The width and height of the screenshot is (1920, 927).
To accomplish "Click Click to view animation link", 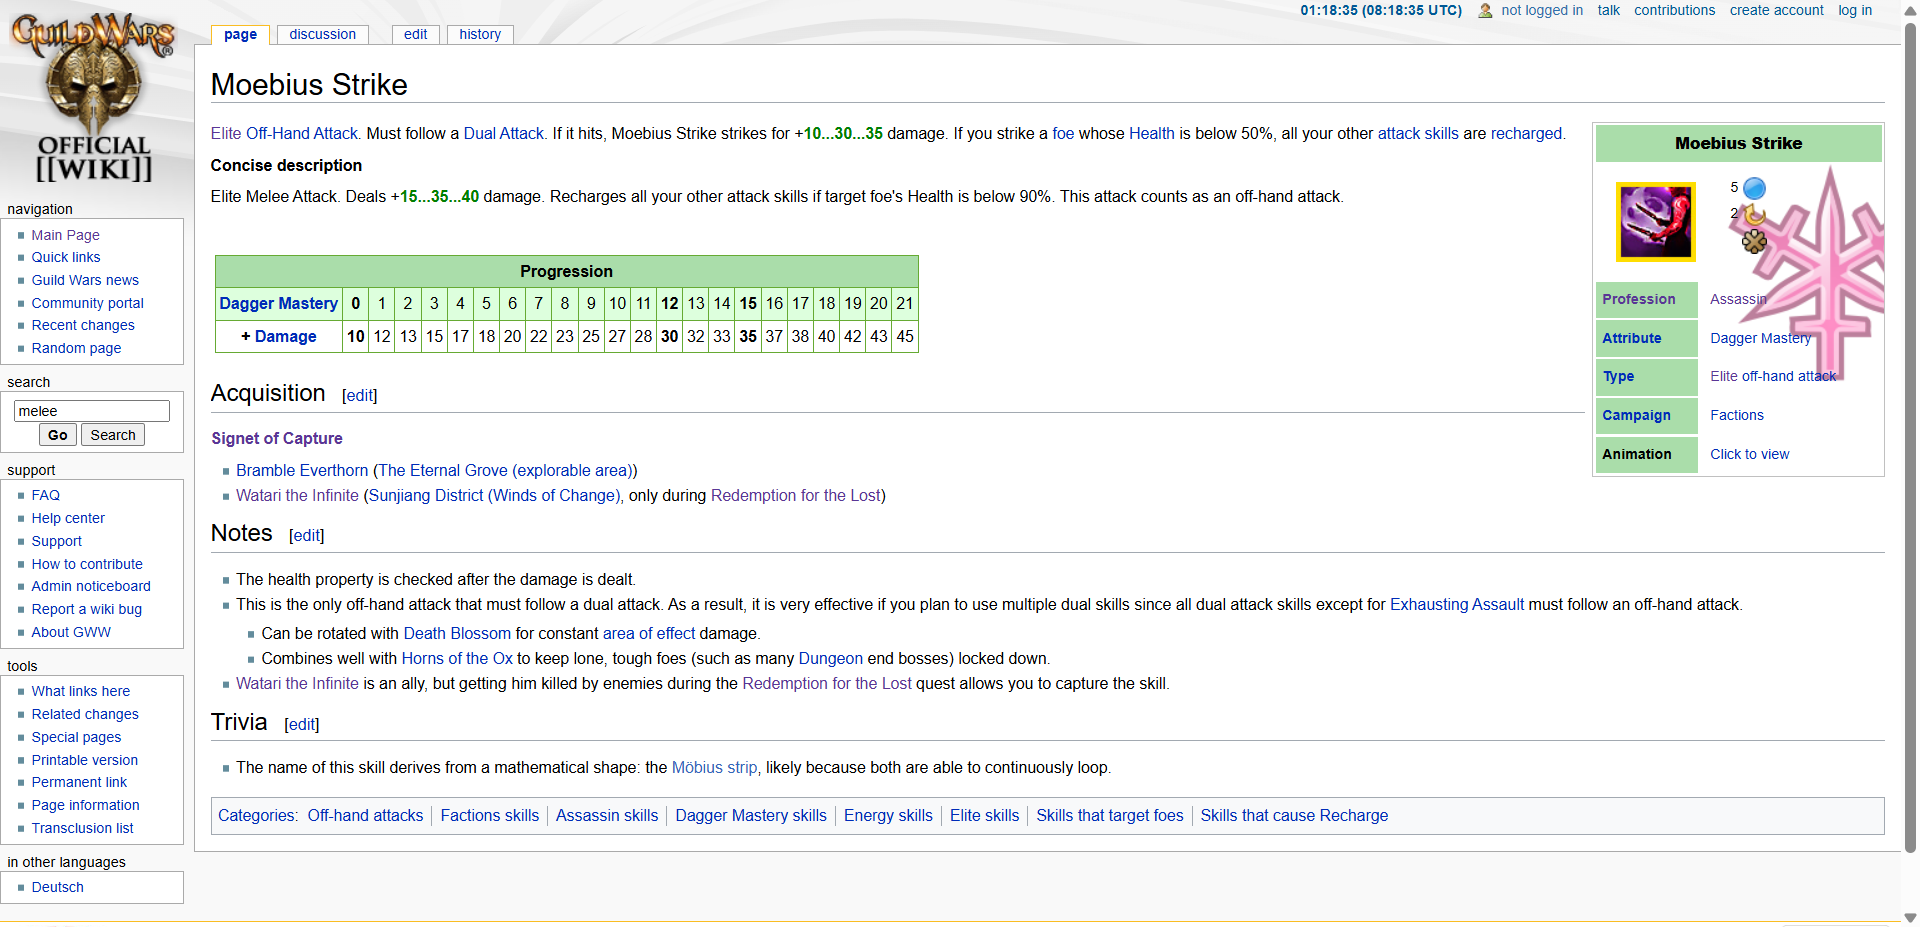I will click(x=1749, y=454).
